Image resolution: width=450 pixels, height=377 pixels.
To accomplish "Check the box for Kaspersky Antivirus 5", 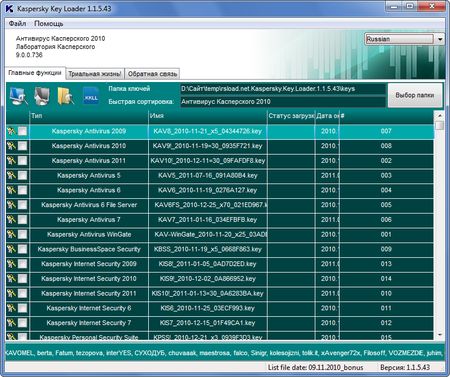I will [22, 175].
